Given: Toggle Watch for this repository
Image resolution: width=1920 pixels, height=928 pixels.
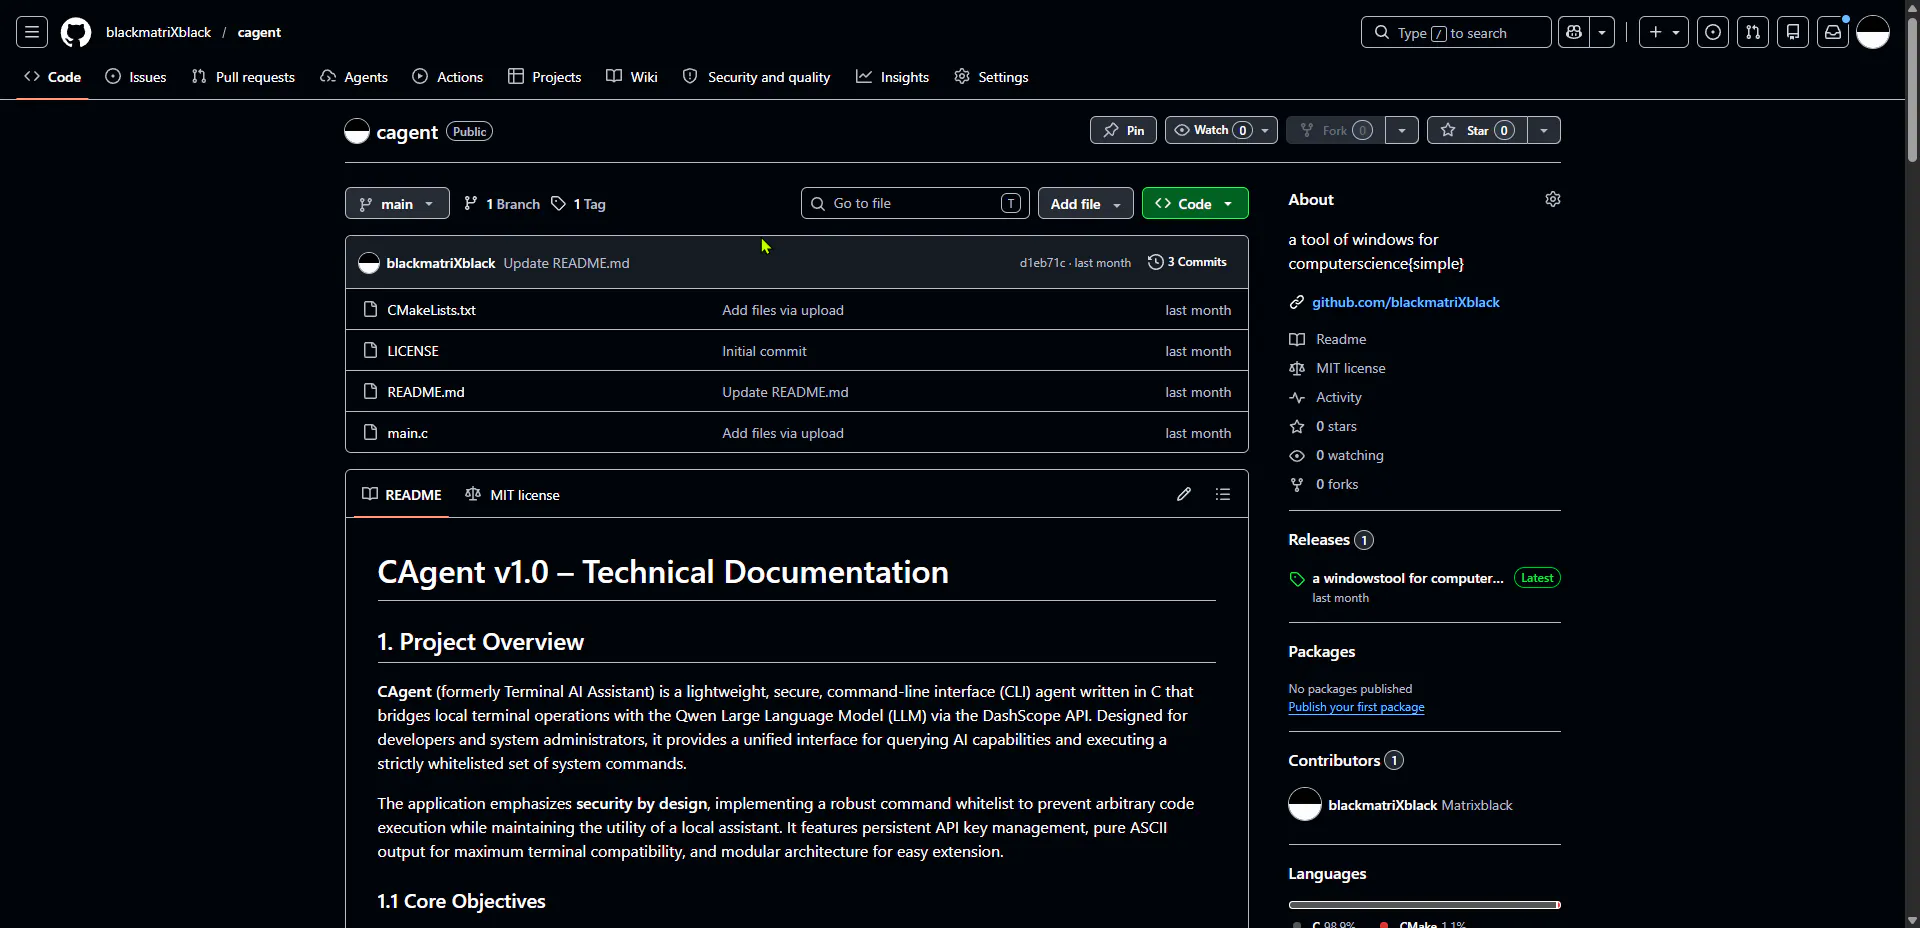Looking at the screenshot, I should click(x=1210, y=130).
